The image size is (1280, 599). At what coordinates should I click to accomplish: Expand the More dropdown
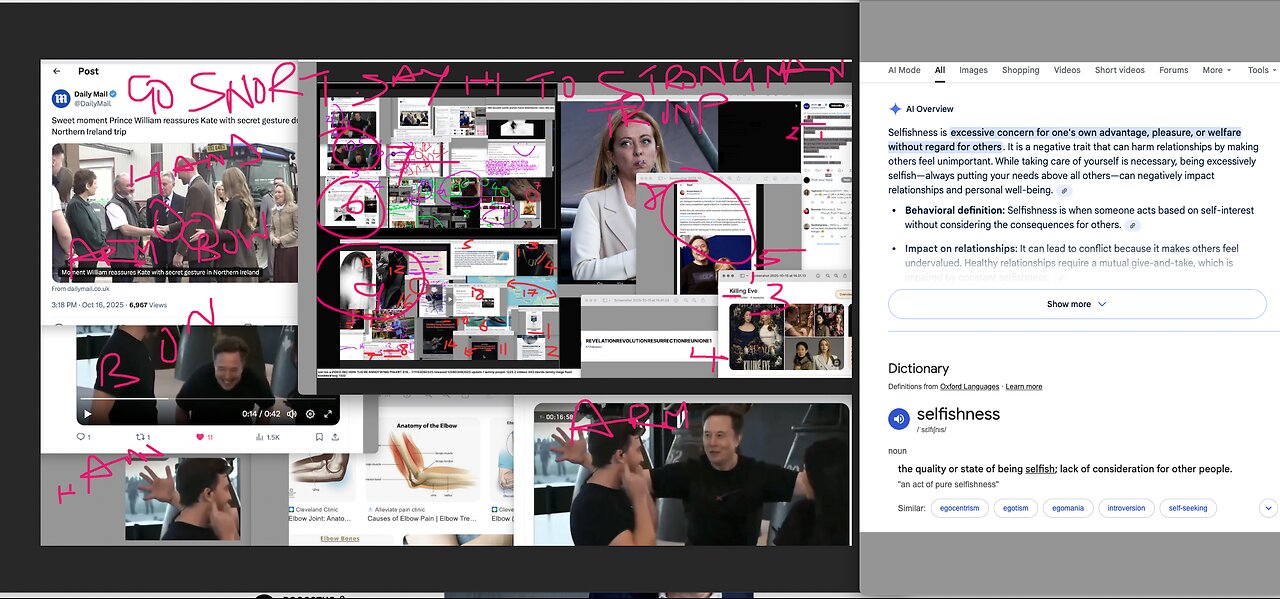(x=1217, y=70)
